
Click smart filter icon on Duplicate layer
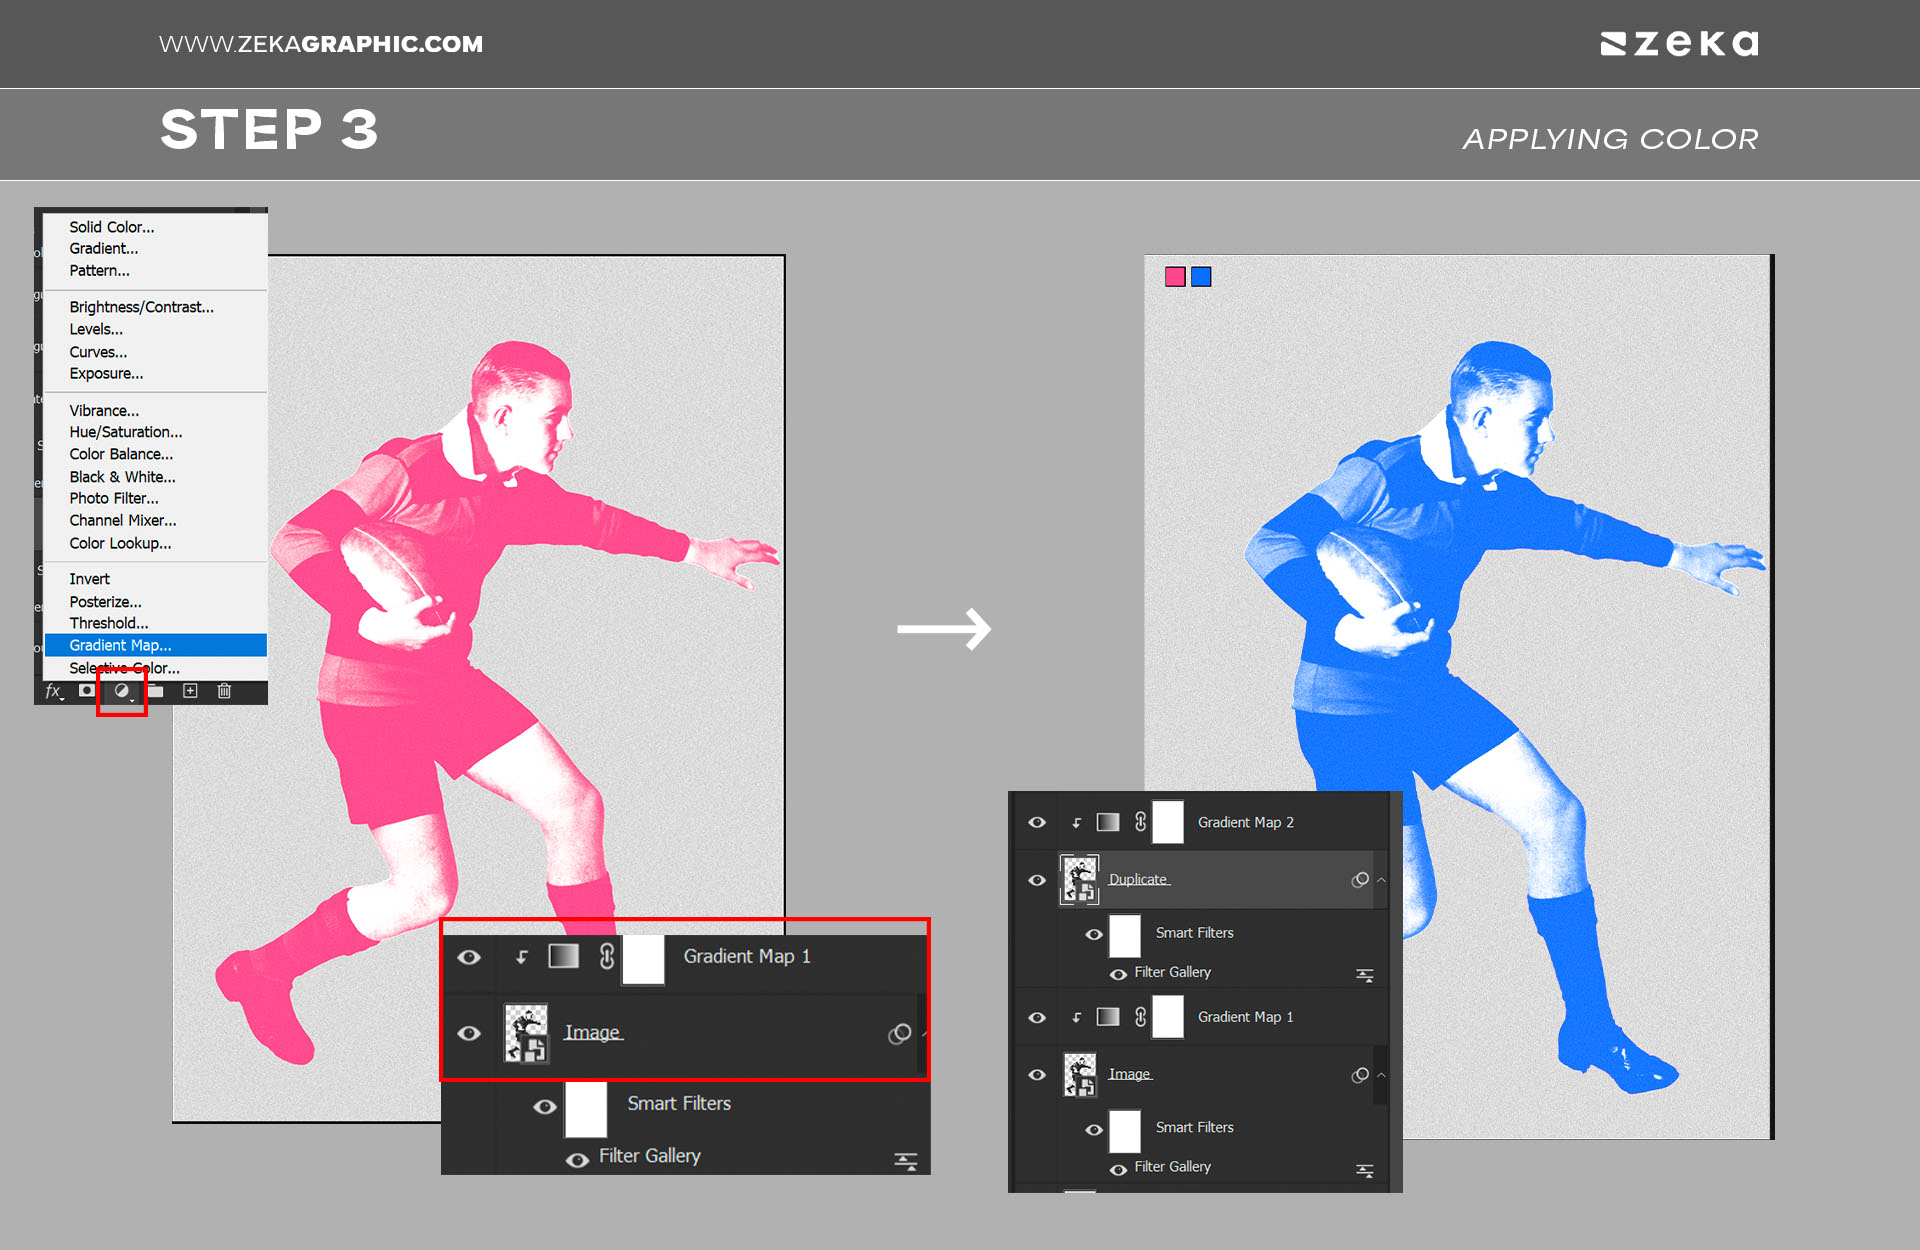1360,880
